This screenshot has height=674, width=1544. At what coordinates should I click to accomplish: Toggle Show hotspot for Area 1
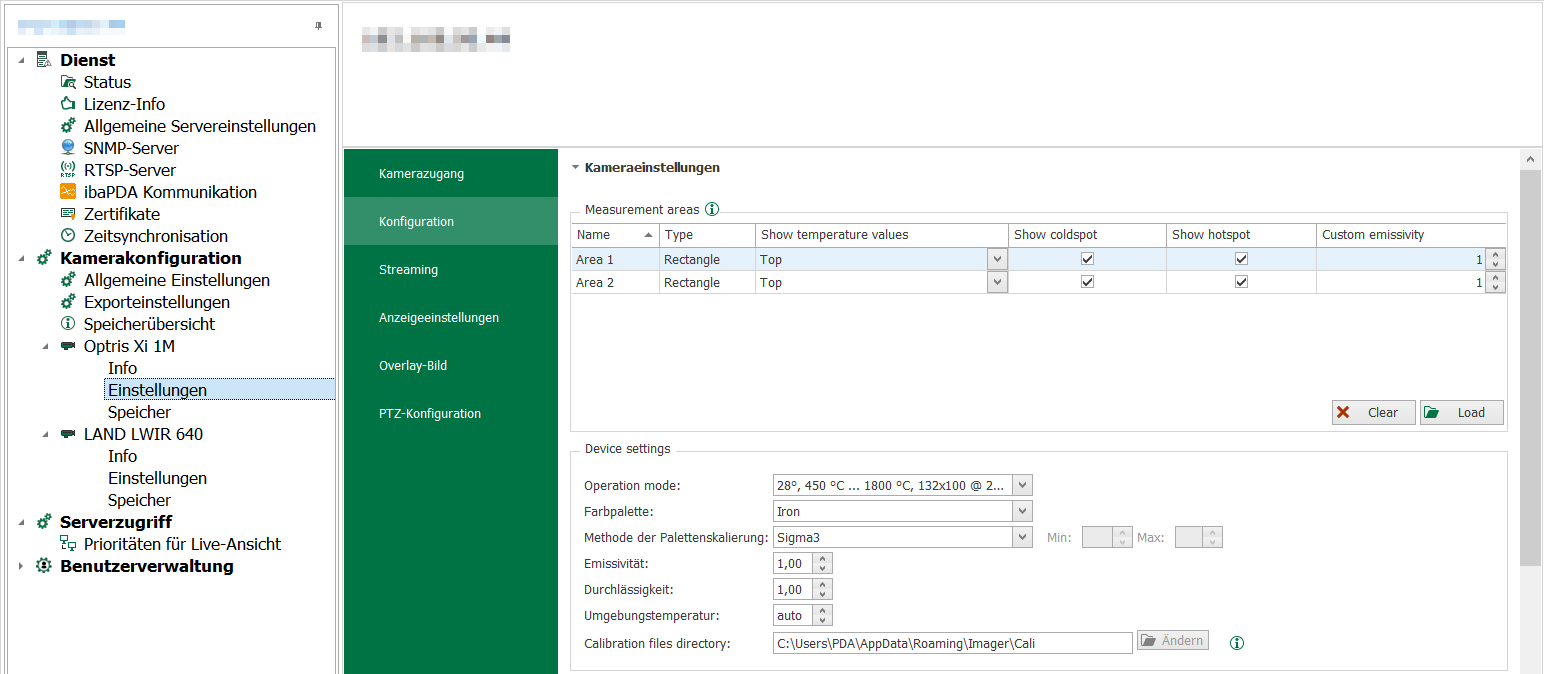[1241, 259]
